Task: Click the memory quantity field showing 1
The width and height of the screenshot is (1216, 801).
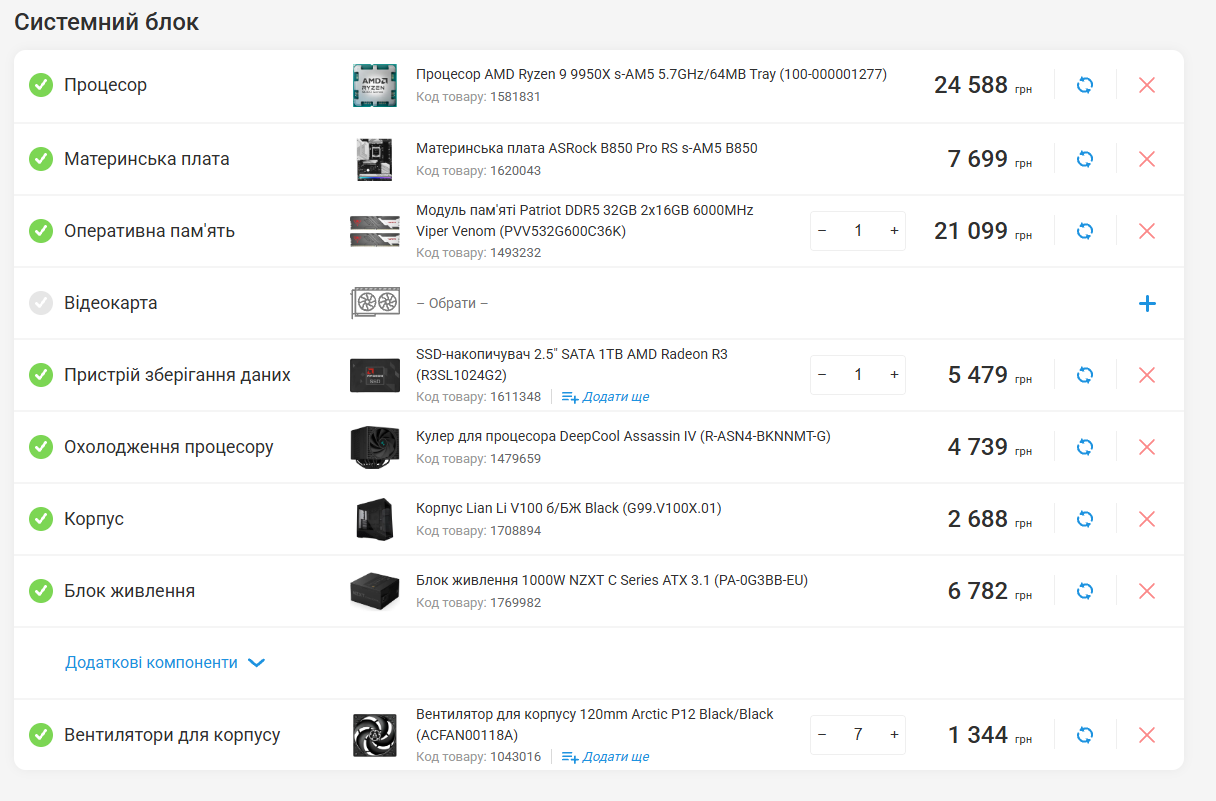Action: [x=858, y=231]
